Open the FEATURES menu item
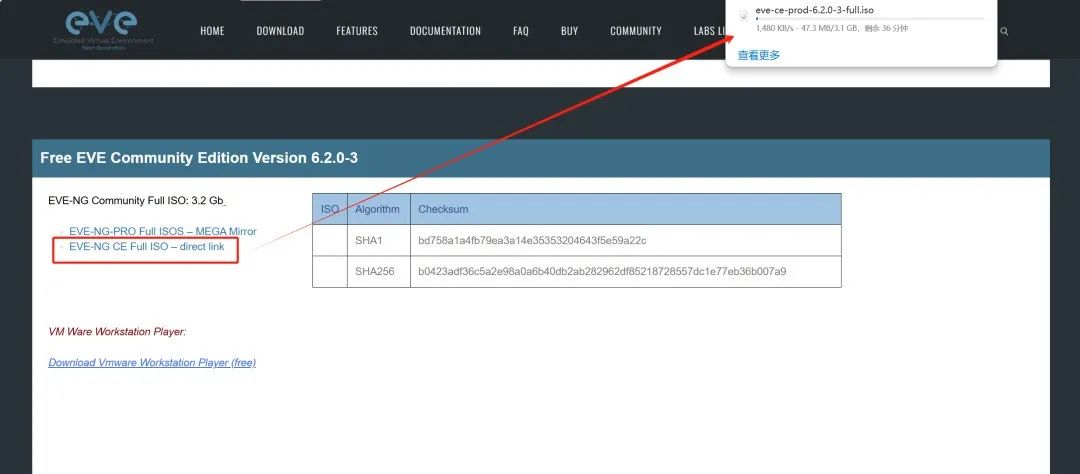This screenshot has width=1080, height=474. tap(357, 31)
